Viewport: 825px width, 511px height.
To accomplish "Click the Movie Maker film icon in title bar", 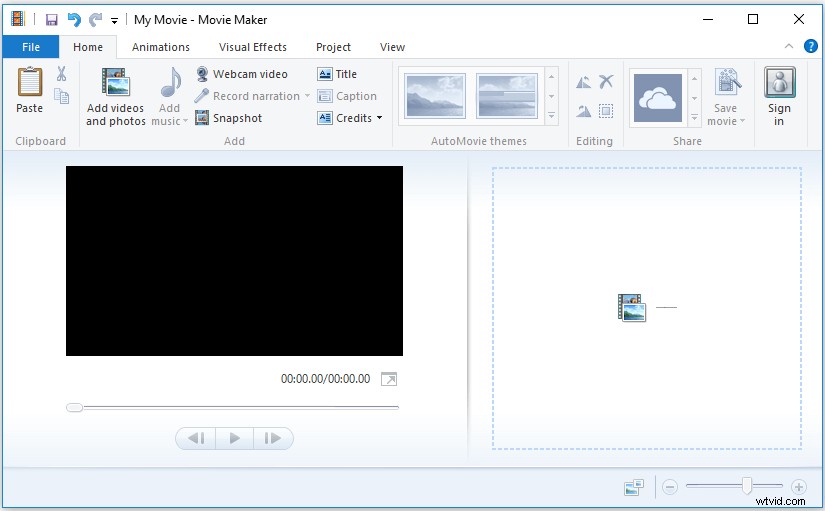I will click(x=17, y=19).
